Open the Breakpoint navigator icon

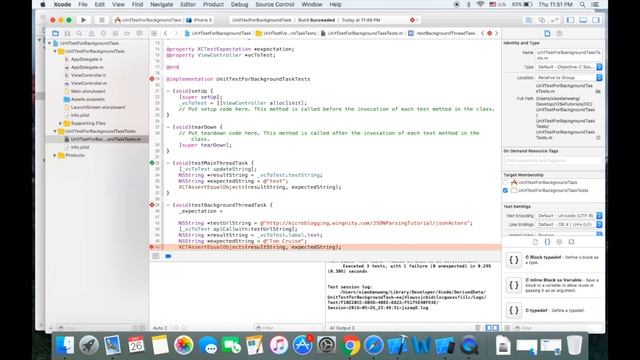pyautogui.click(x=127, y=33)
